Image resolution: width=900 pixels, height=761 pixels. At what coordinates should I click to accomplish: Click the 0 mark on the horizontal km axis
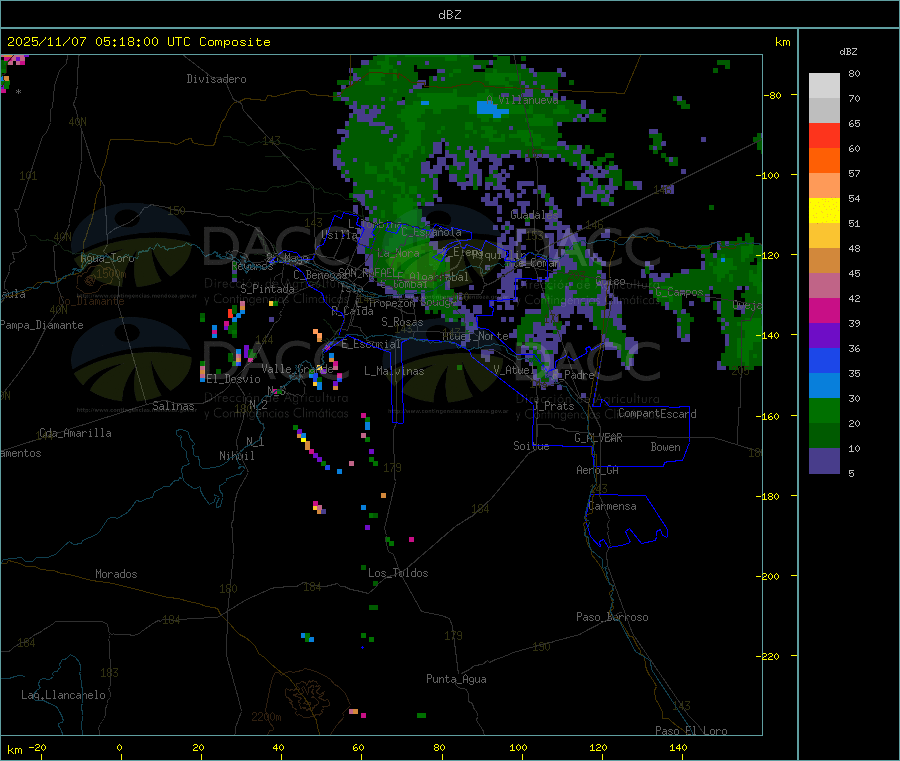pos(119,748)
